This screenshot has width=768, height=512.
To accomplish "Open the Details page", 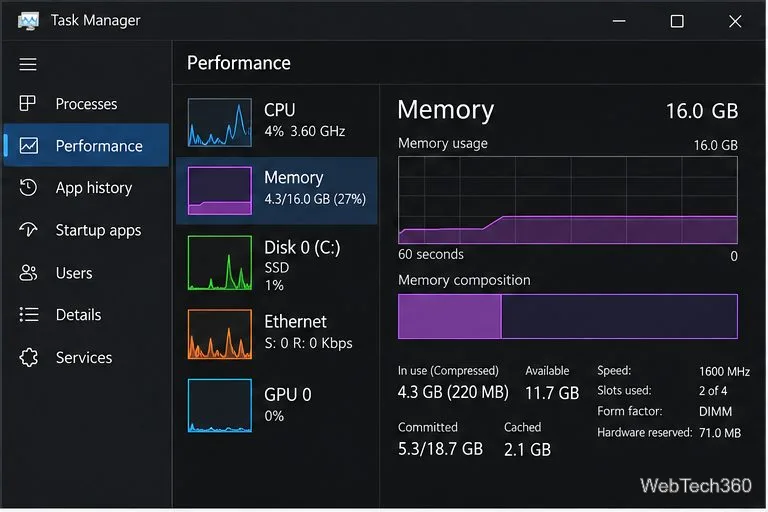I will click(86, 315).
